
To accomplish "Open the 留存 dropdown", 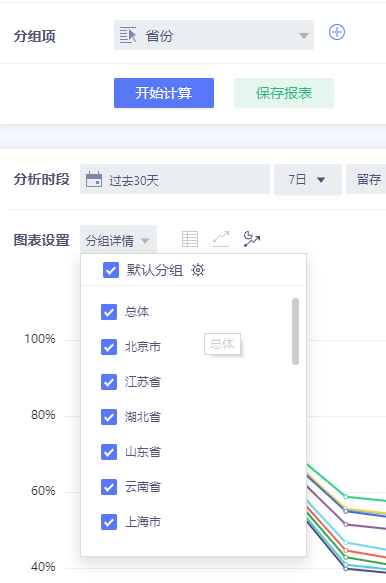I will (x=366, y=180).
